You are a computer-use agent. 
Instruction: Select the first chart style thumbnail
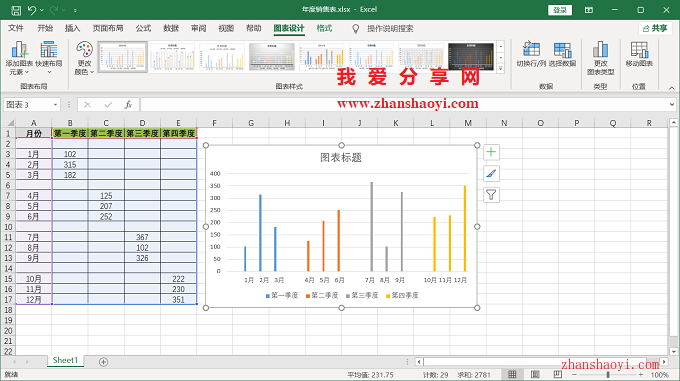[123, 56]
